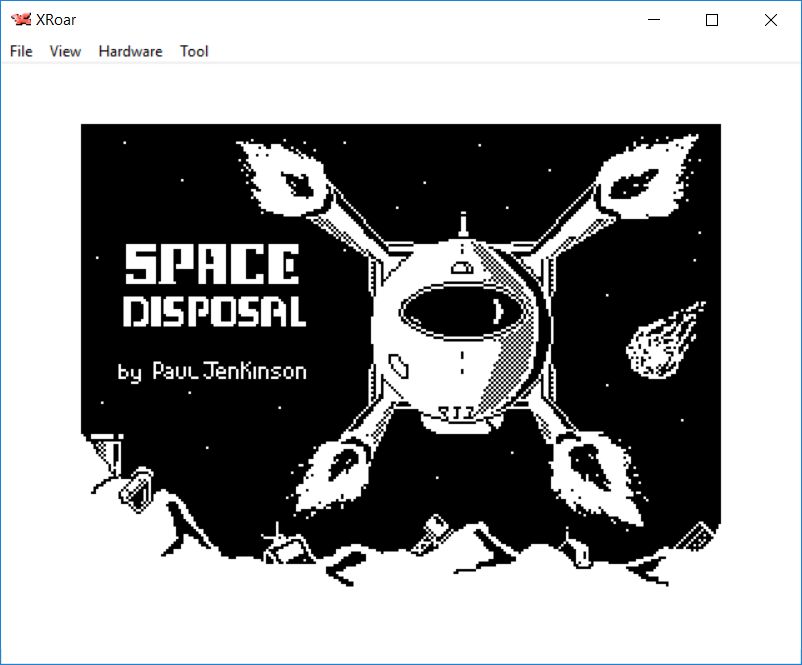Click the DISPOSAL title word
The width and height of the screenshot is (802, 665).
click(x=214, y=313)
